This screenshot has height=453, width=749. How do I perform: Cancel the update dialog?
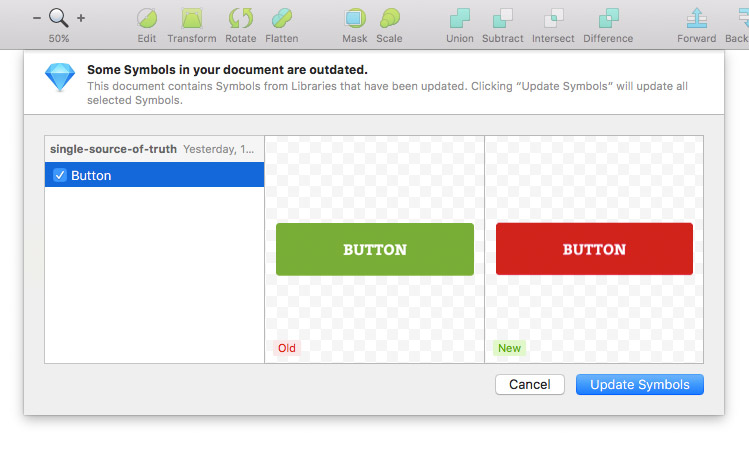(x=530, y=385)
